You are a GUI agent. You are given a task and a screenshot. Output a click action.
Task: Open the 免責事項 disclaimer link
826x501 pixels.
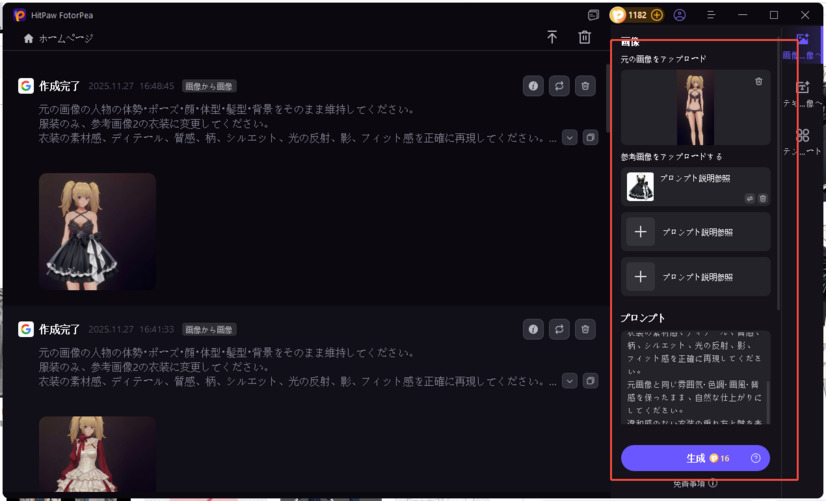[x=690, y=484]
